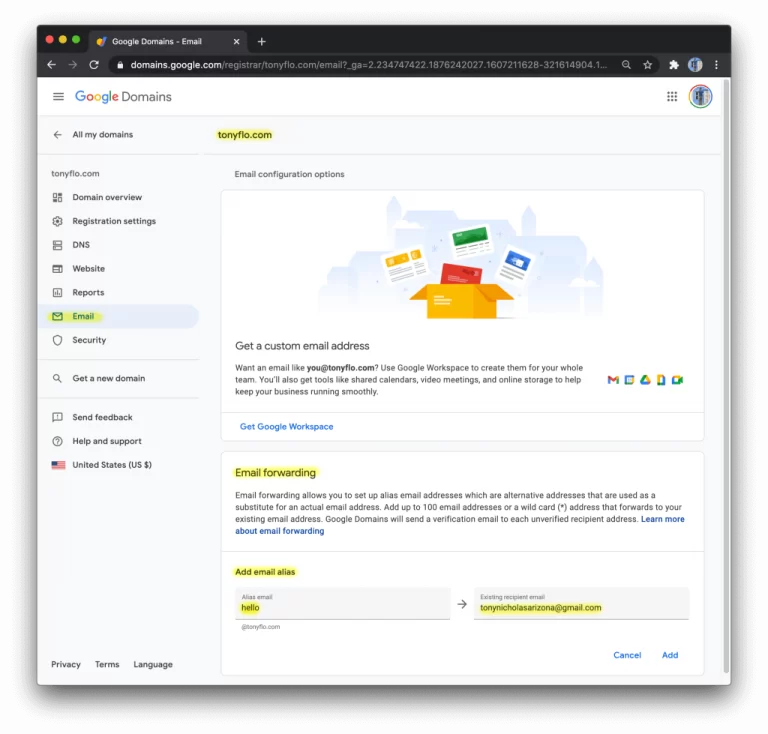Open the DNS section in sidebar
Viewport: 768px width, 734px height.
click(81, 245)
